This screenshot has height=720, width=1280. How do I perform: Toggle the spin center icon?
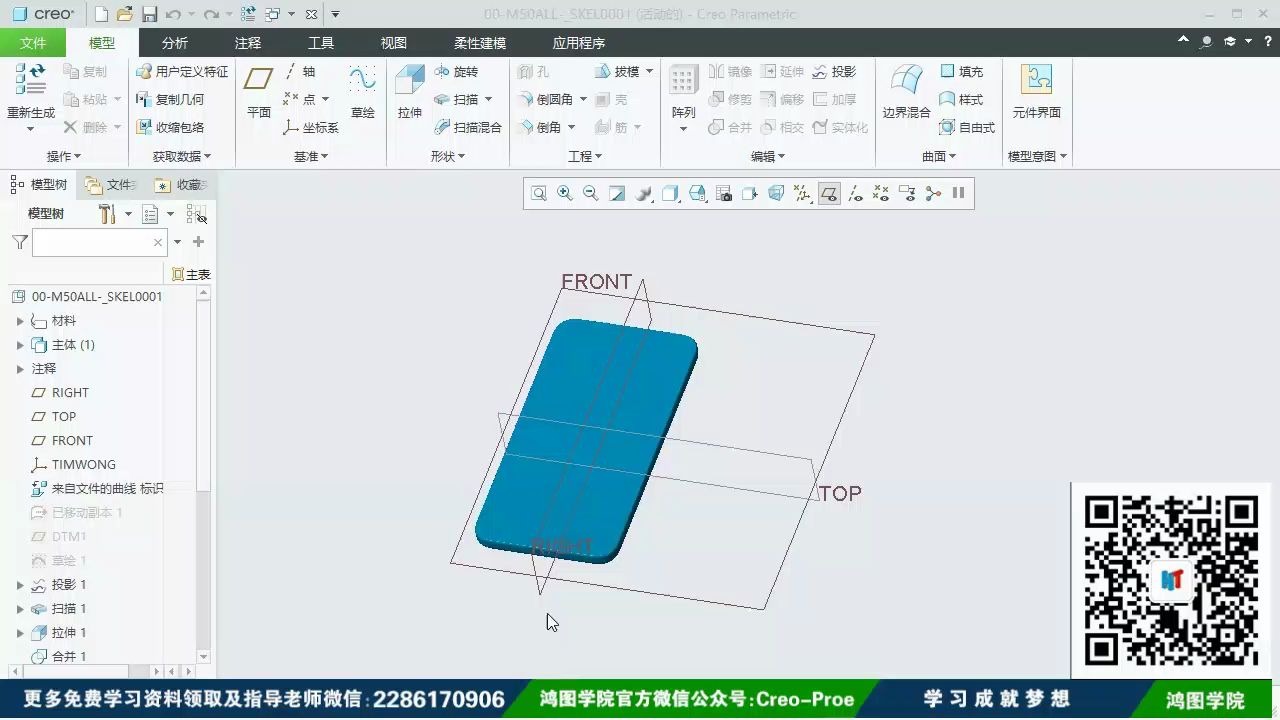click(x=933, y=193)
